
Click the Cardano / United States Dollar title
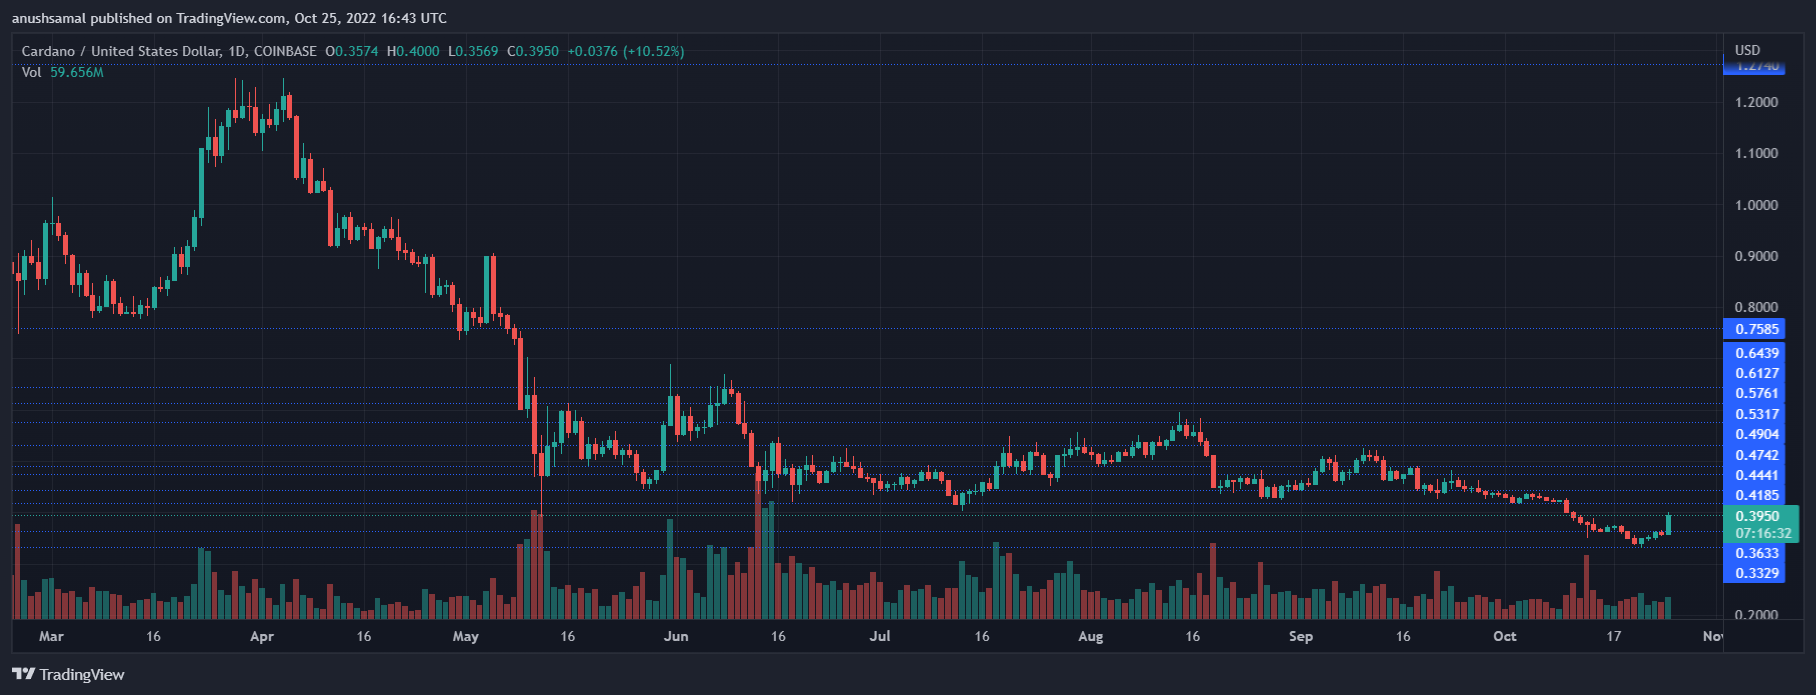(120, 51)
